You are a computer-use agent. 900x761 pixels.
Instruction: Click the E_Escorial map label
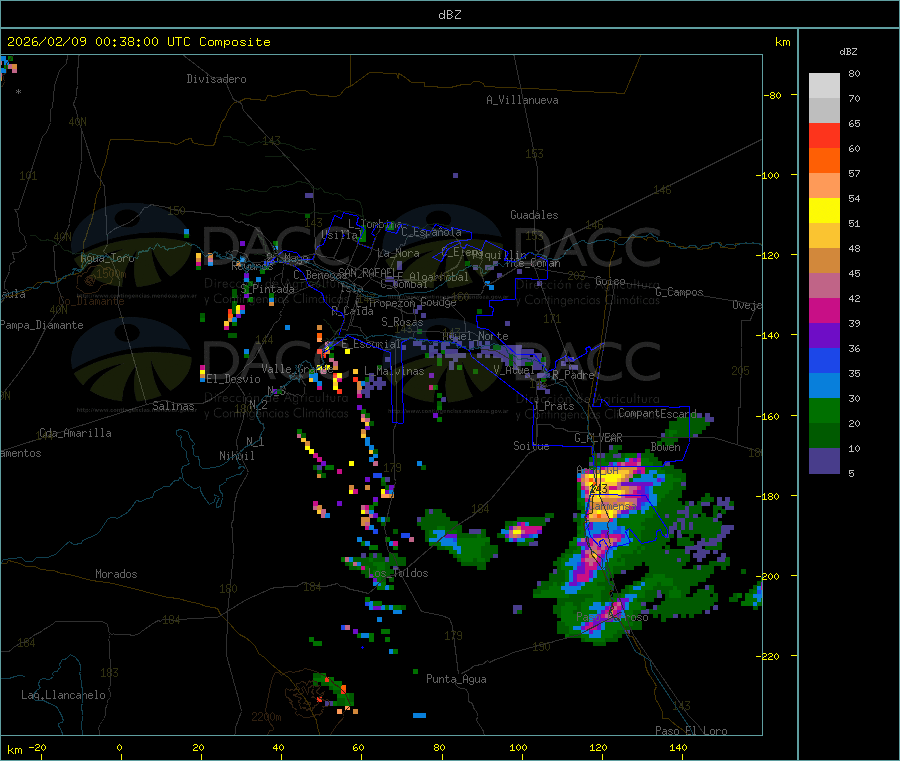pyautogui.click(x=370, y=344)
